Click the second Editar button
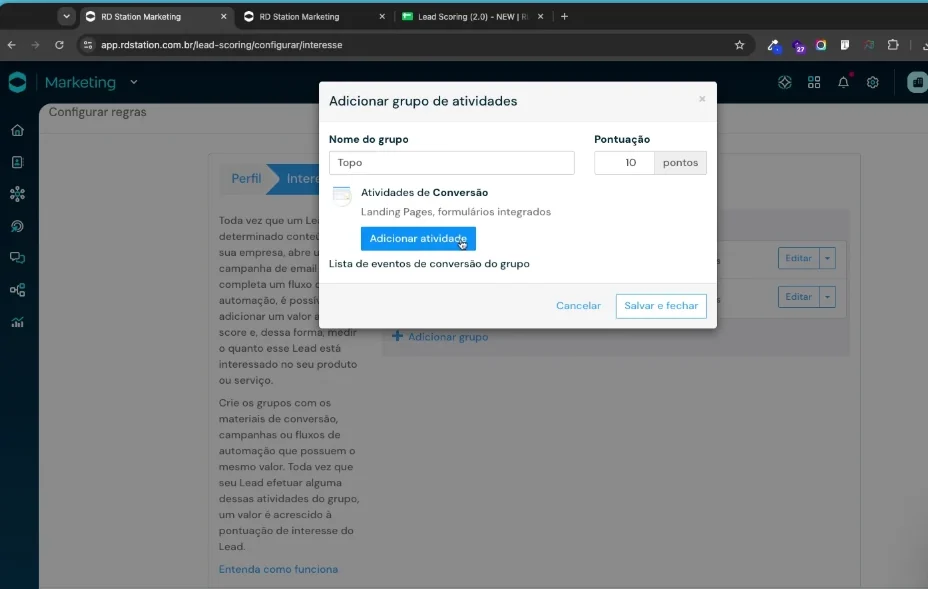This screenshot has width=928, height=589. coord(798,297)
